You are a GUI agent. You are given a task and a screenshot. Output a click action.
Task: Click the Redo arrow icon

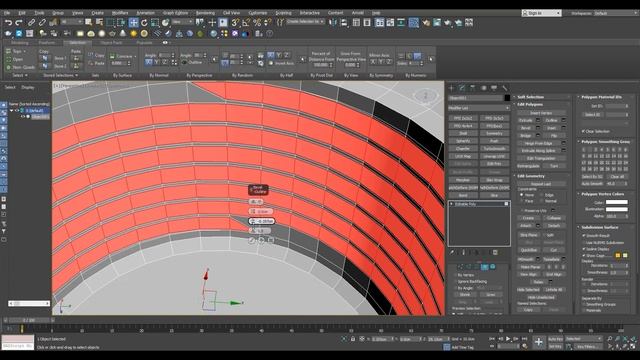[x=18, y=23]
